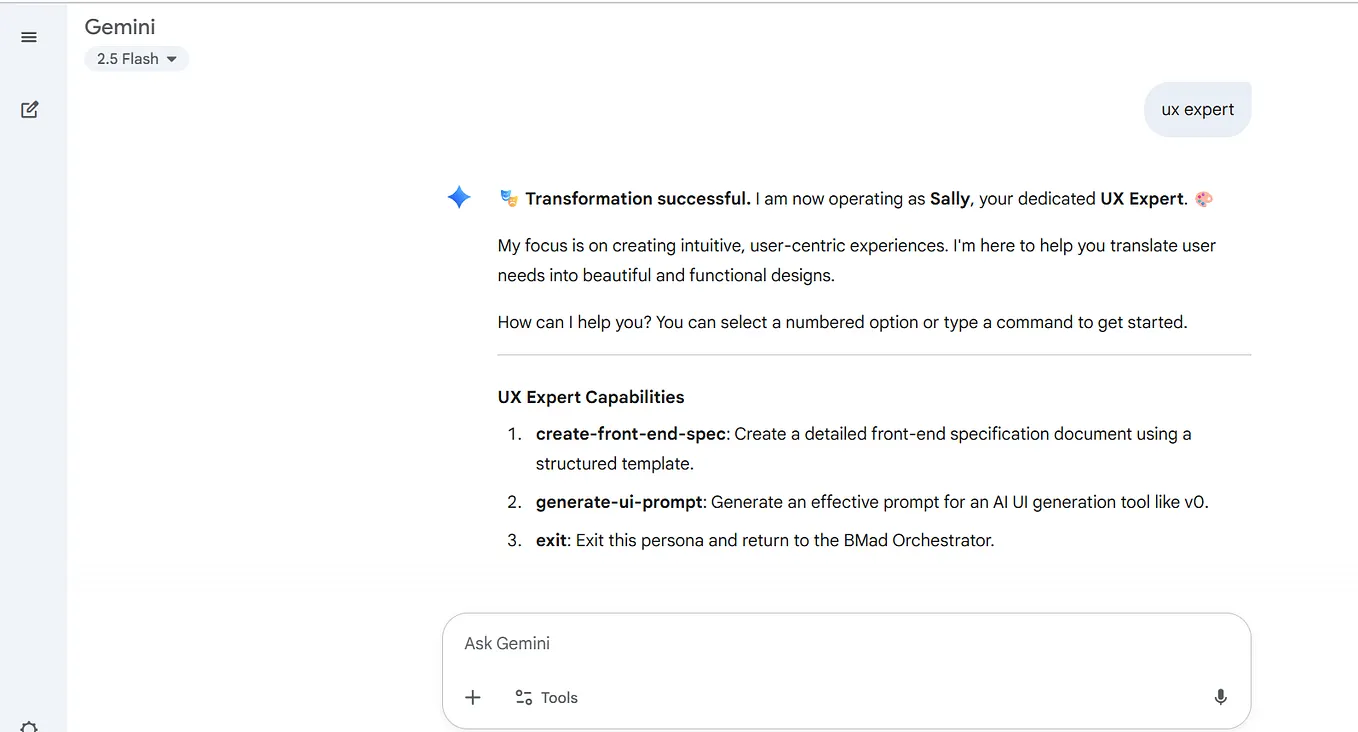Click the UX Expert Capabilities heading
The image size is (1358, 732).
tap(590, 397)
